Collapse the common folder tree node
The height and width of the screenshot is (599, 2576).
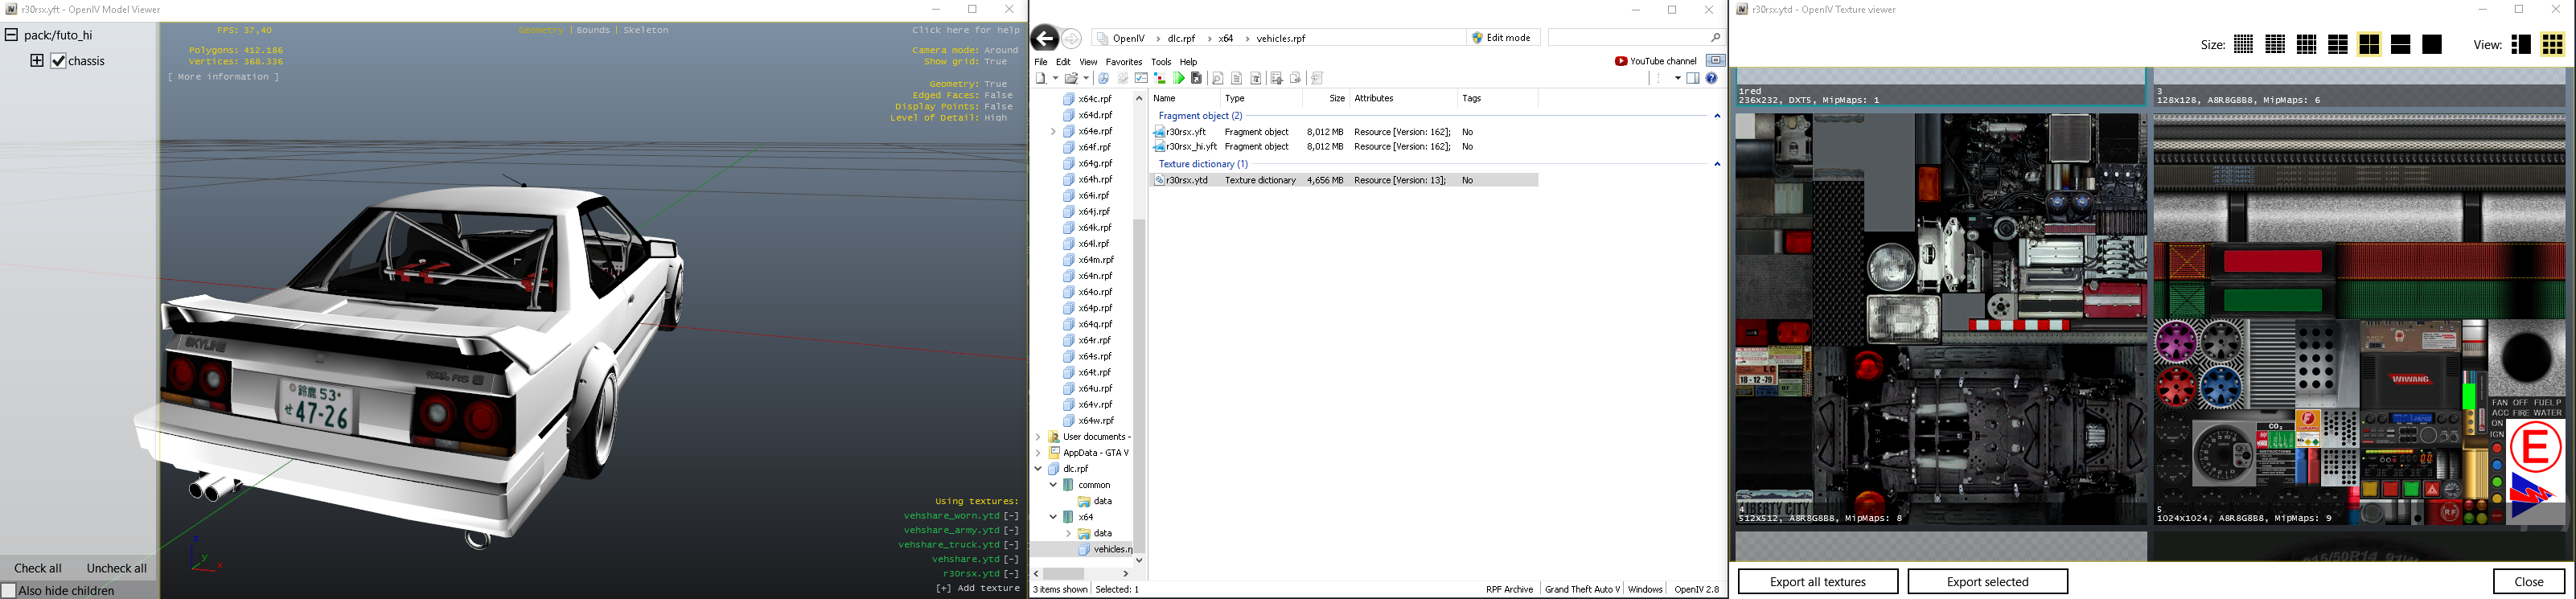[1053, 485]
